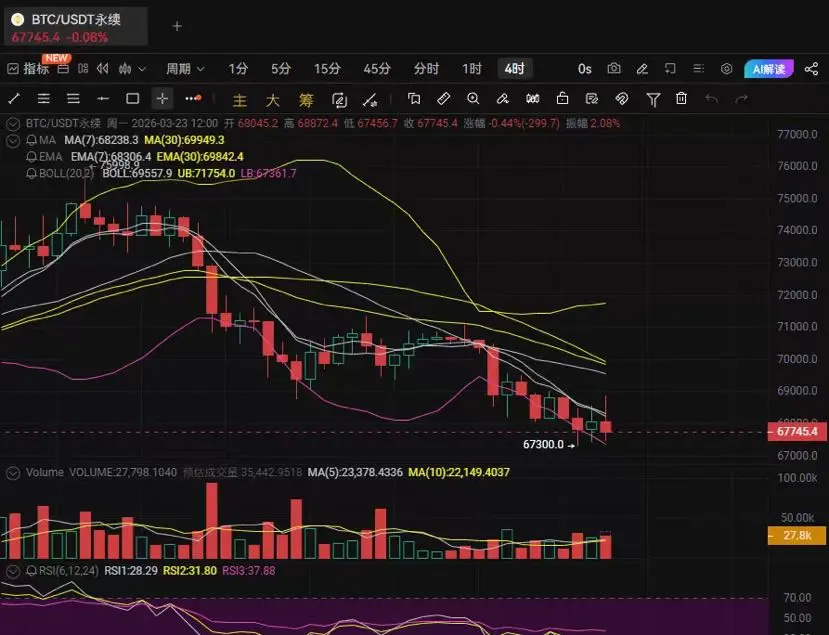This screenshot has height=635, width=829.
Task: Open the list lines icon in top bar
Action: click(698, 69)
